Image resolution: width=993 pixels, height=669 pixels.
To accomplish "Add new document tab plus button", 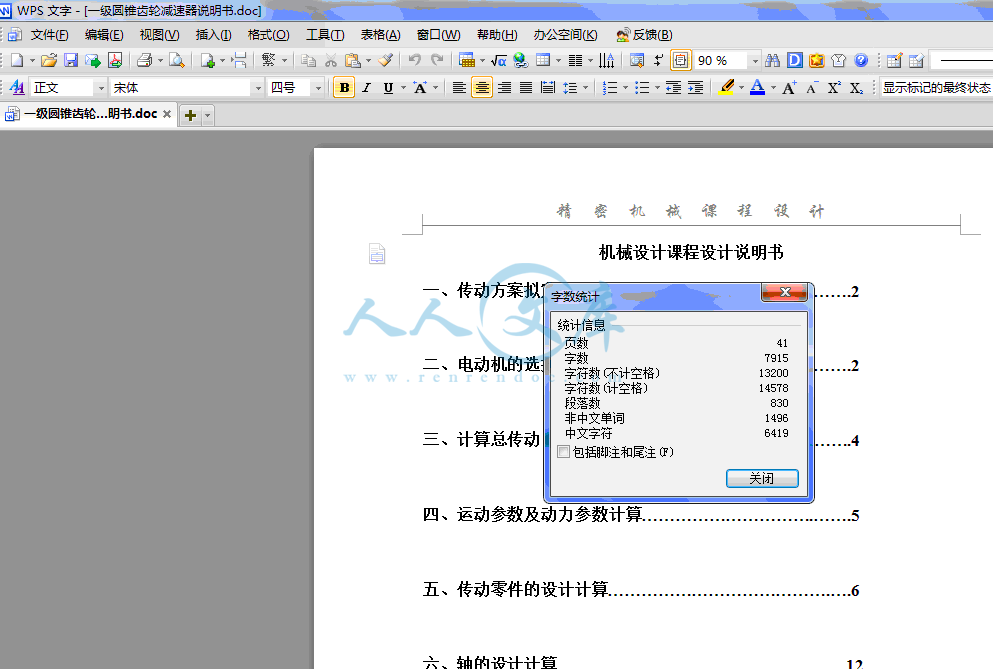I will click(x=190, y=115).
